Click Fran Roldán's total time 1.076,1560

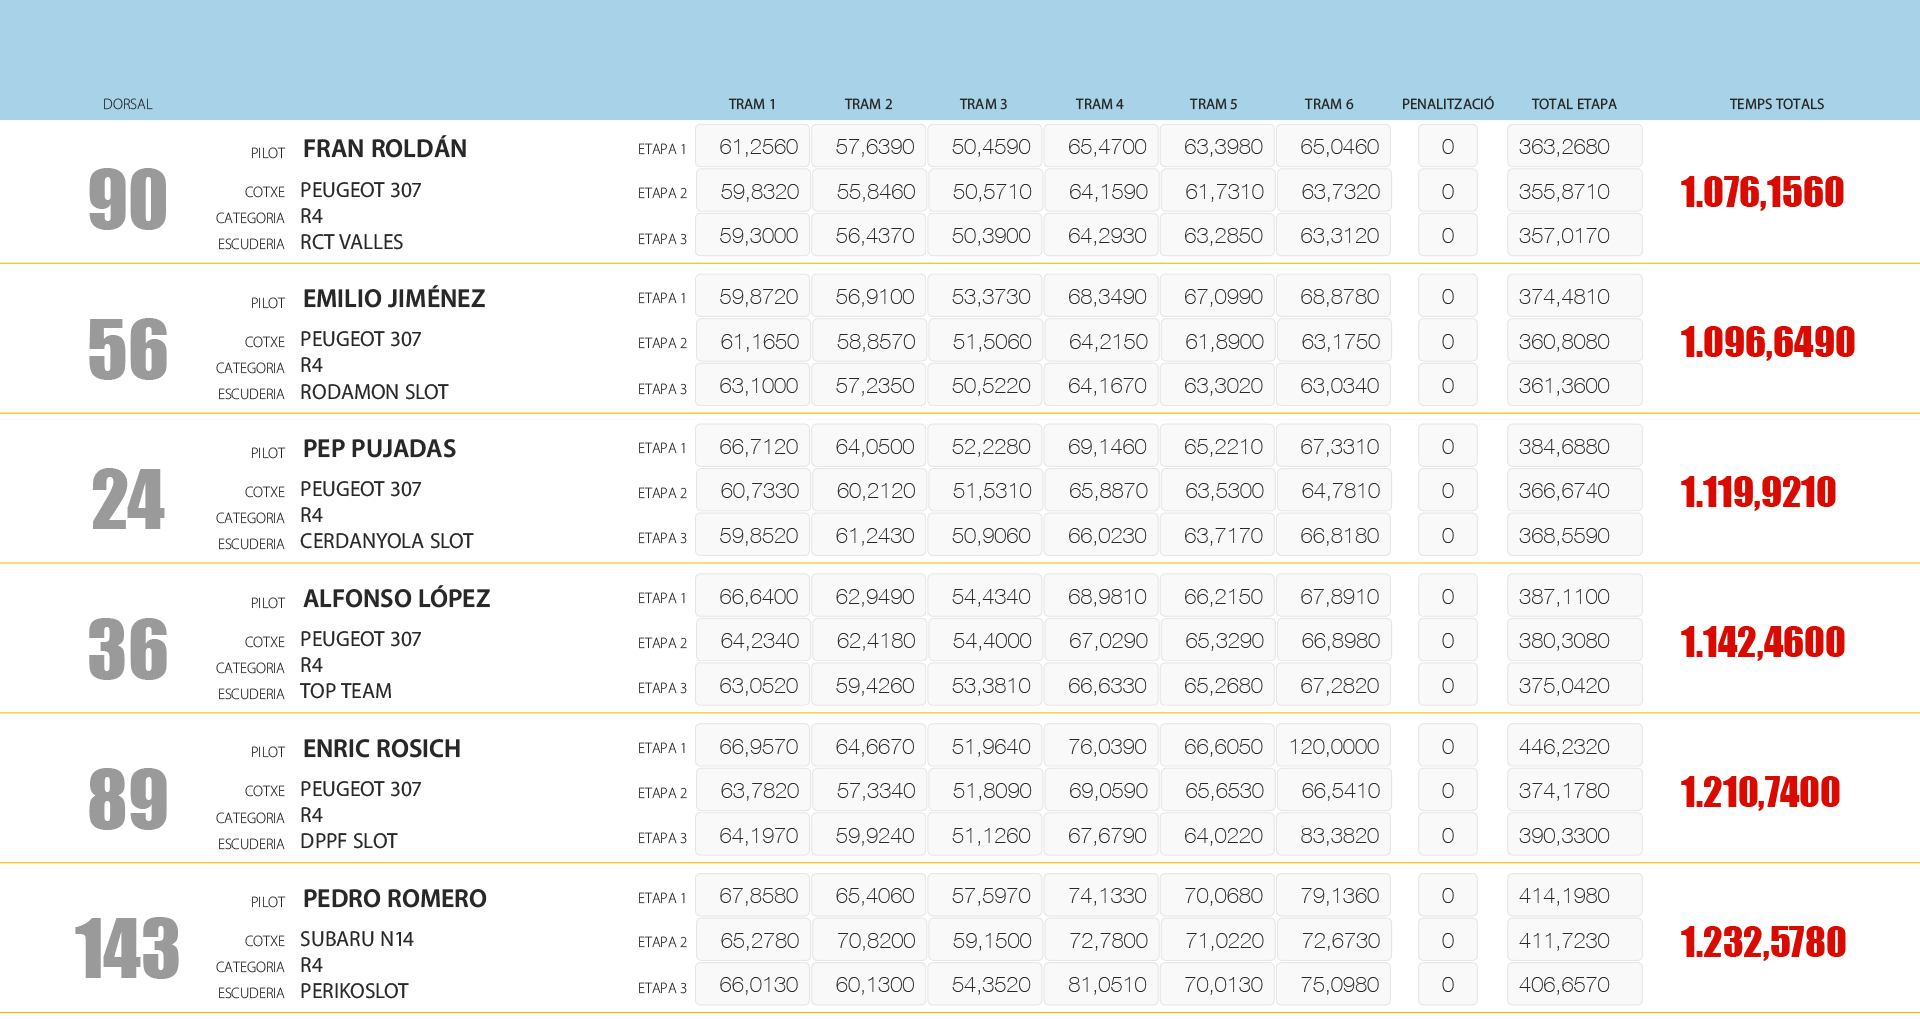point(1761,192)
